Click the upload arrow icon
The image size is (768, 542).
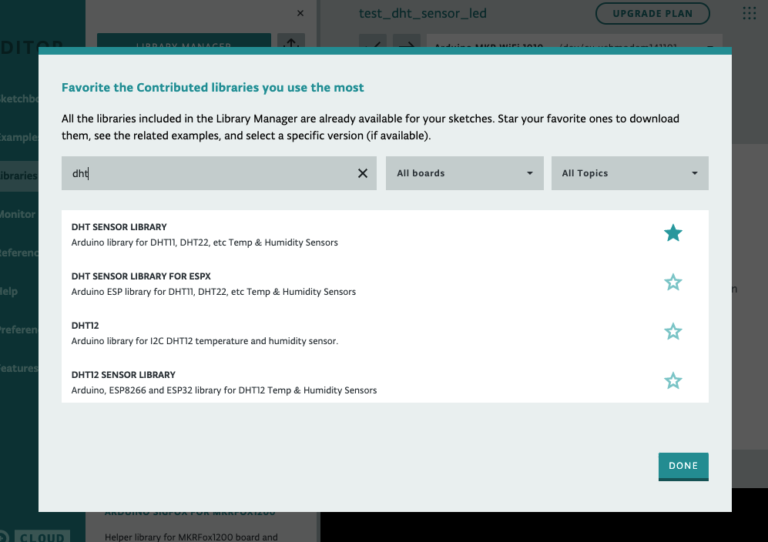(406, 44)
